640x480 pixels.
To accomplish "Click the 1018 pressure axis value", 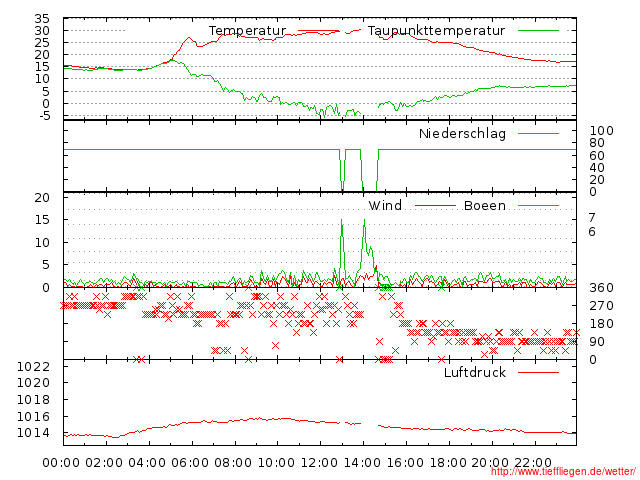I will 33,400.
